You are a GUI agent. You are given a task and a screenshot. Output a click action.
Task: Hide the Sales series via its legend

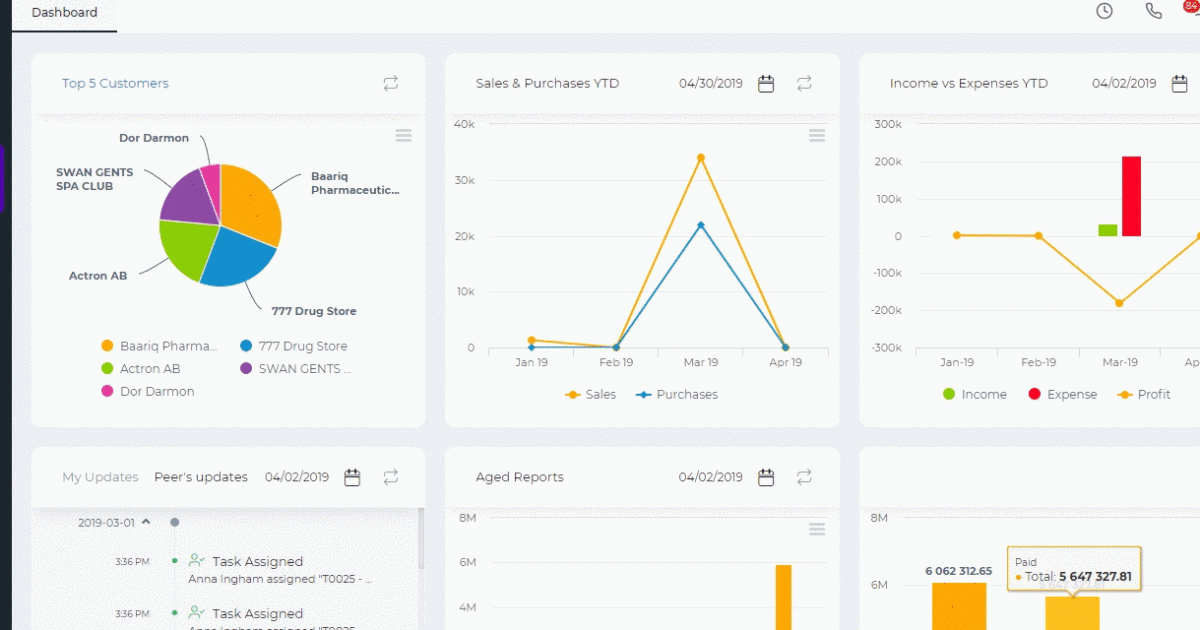591,395
